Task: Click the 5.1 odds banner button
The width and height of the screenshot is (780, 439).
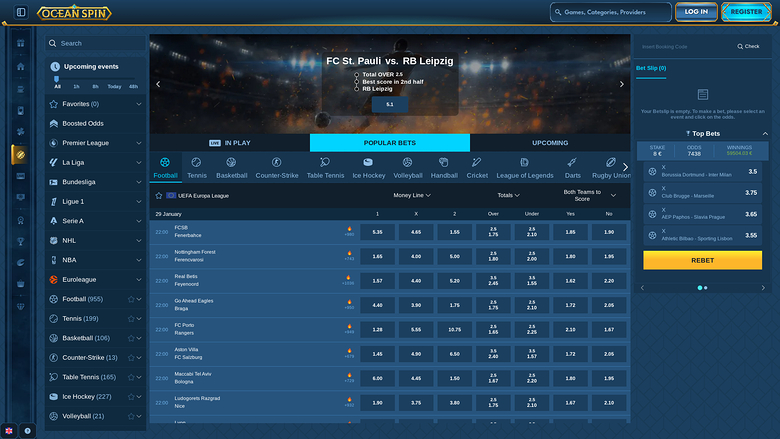Action: pyautogui.click(x=390, y=104)
